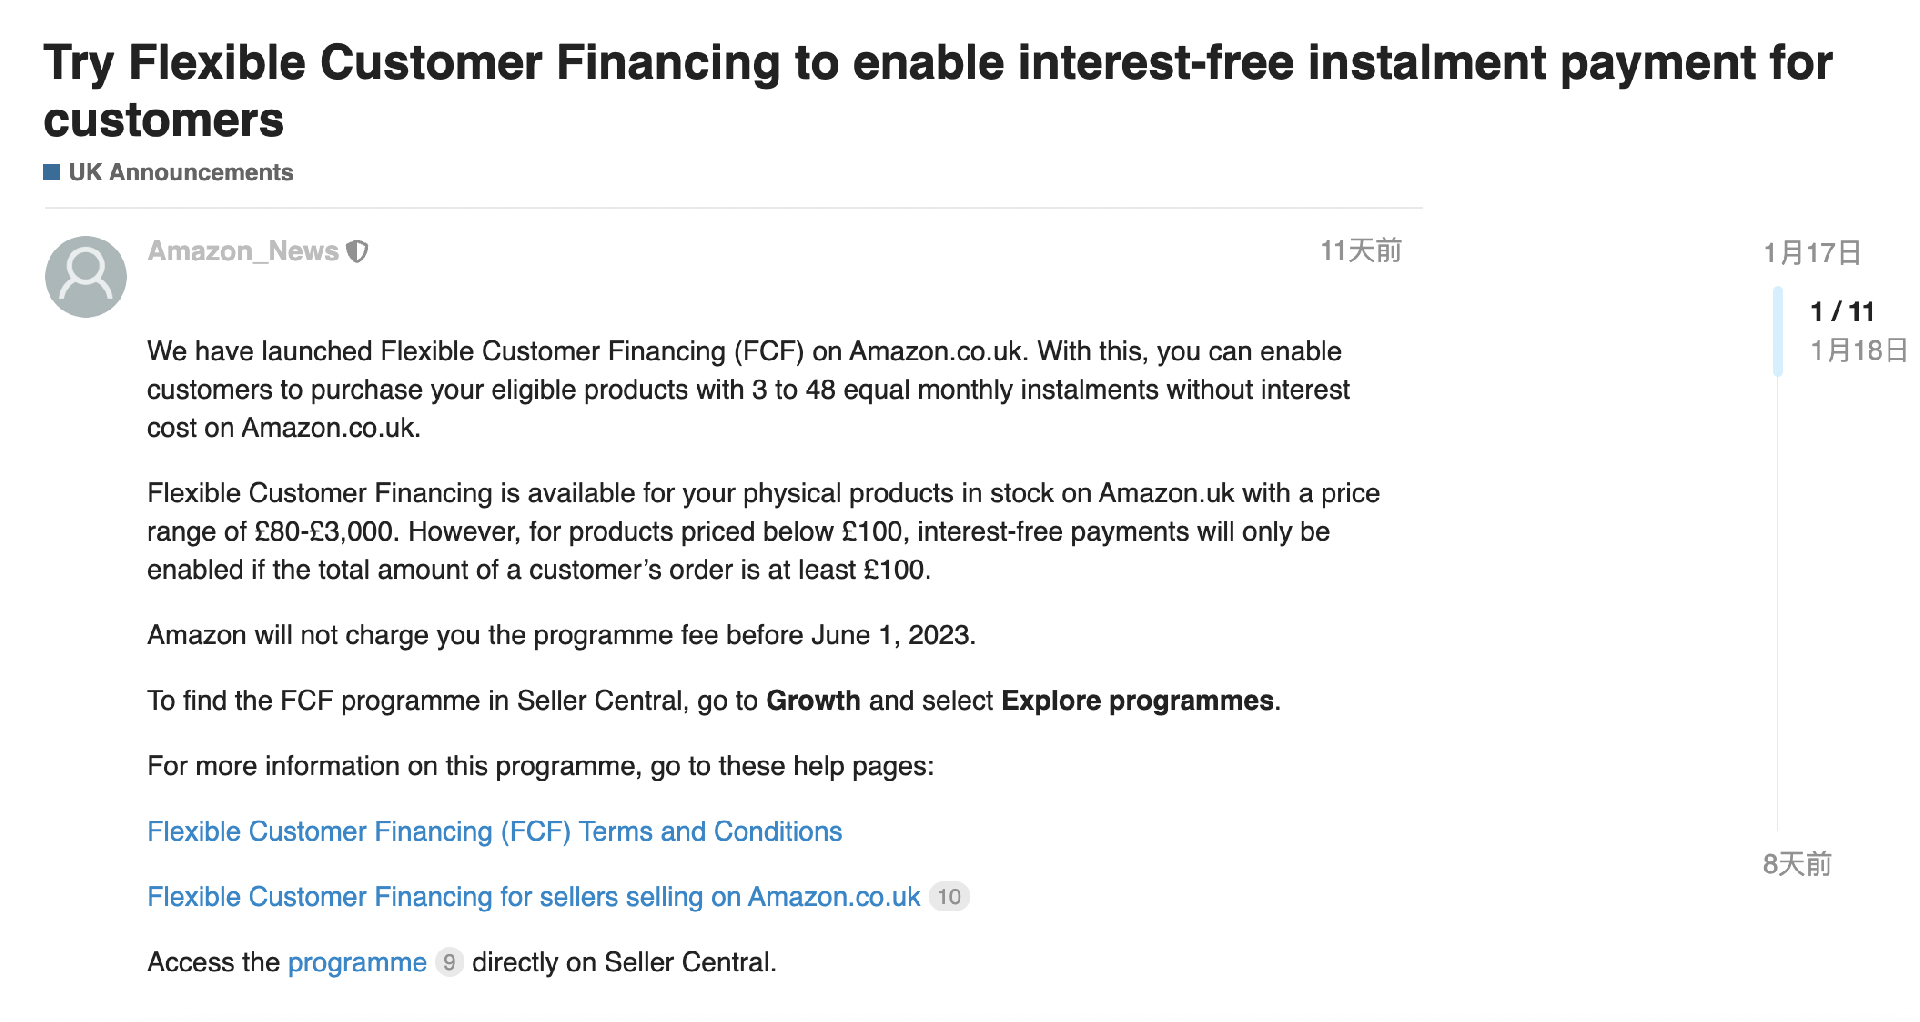The image size is (1920, 1022).
Task: Open Flexible Customer Financing for sellers link
Action: pos(533,897)
